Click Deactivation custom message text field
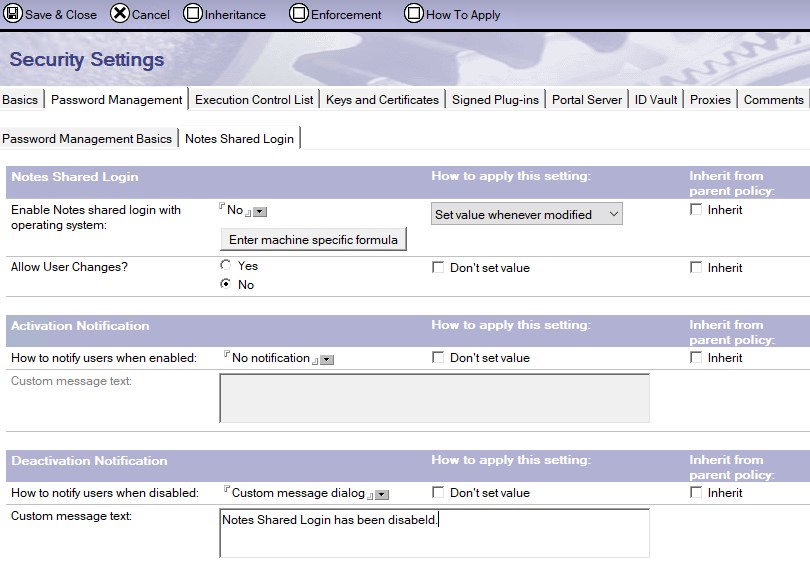 point(434,533)
